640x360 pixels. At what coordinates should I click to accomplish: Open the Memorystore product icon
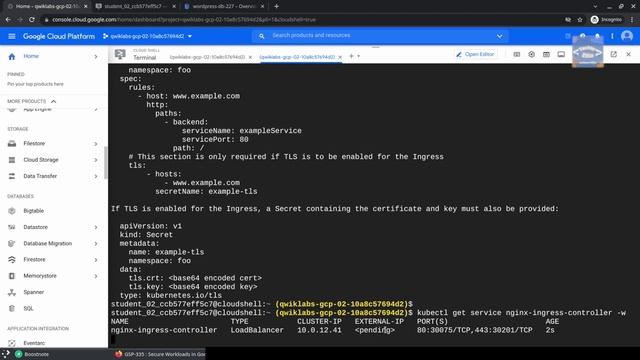click(12, 276)
